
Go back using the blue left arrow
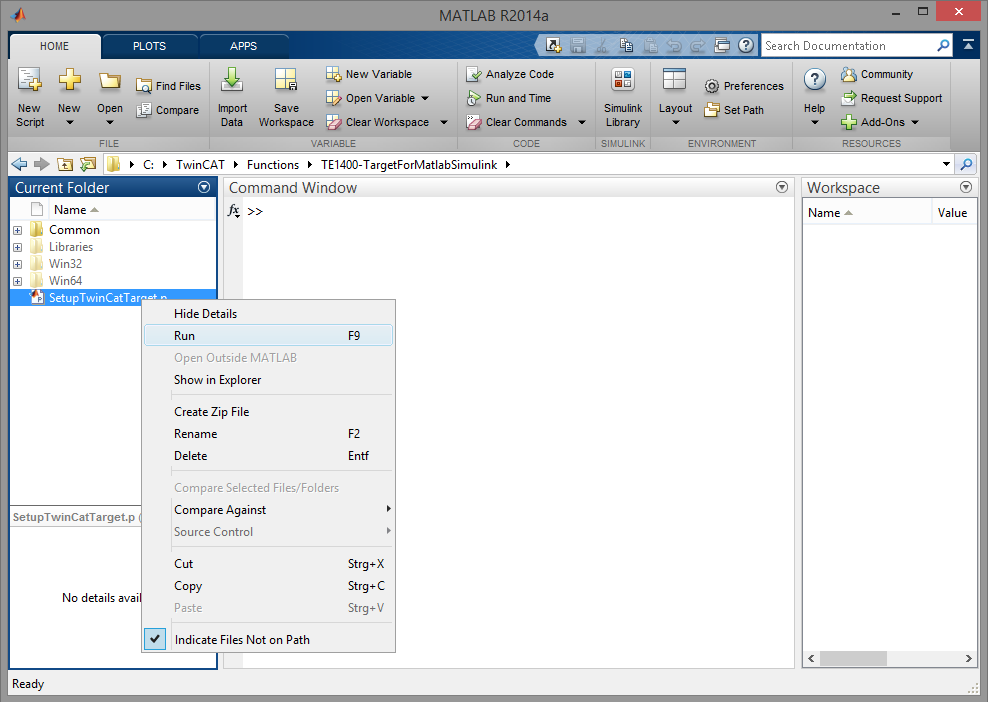click(x=19, y=164)
